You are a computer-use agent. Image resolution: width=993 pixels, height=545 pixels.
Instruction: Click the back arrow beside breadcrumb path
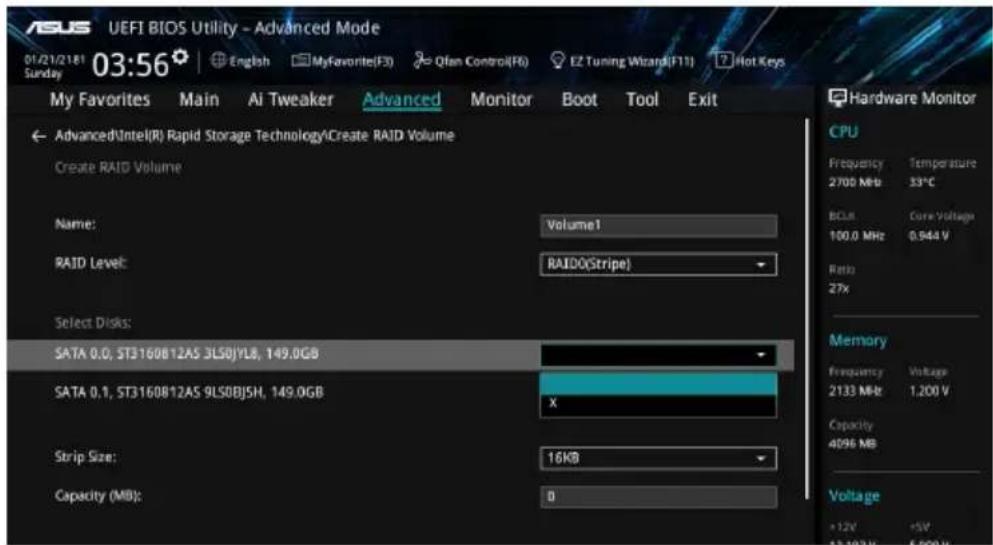tap(39, 136)
